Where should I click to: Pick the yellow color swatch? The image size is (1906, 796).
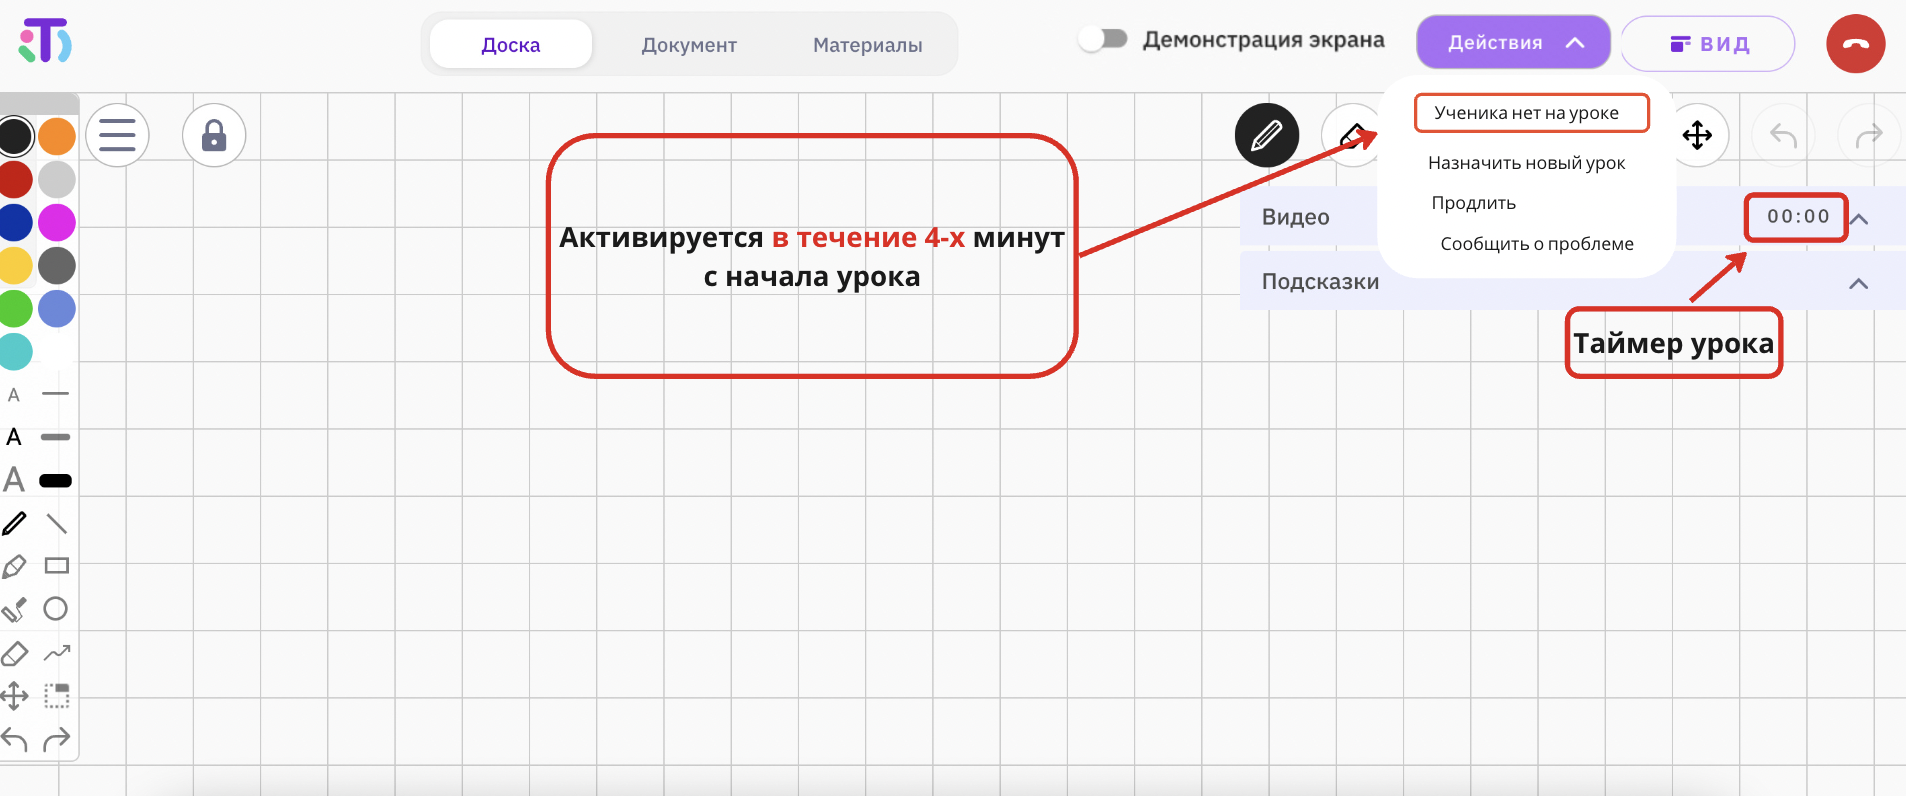coord(15,266)
